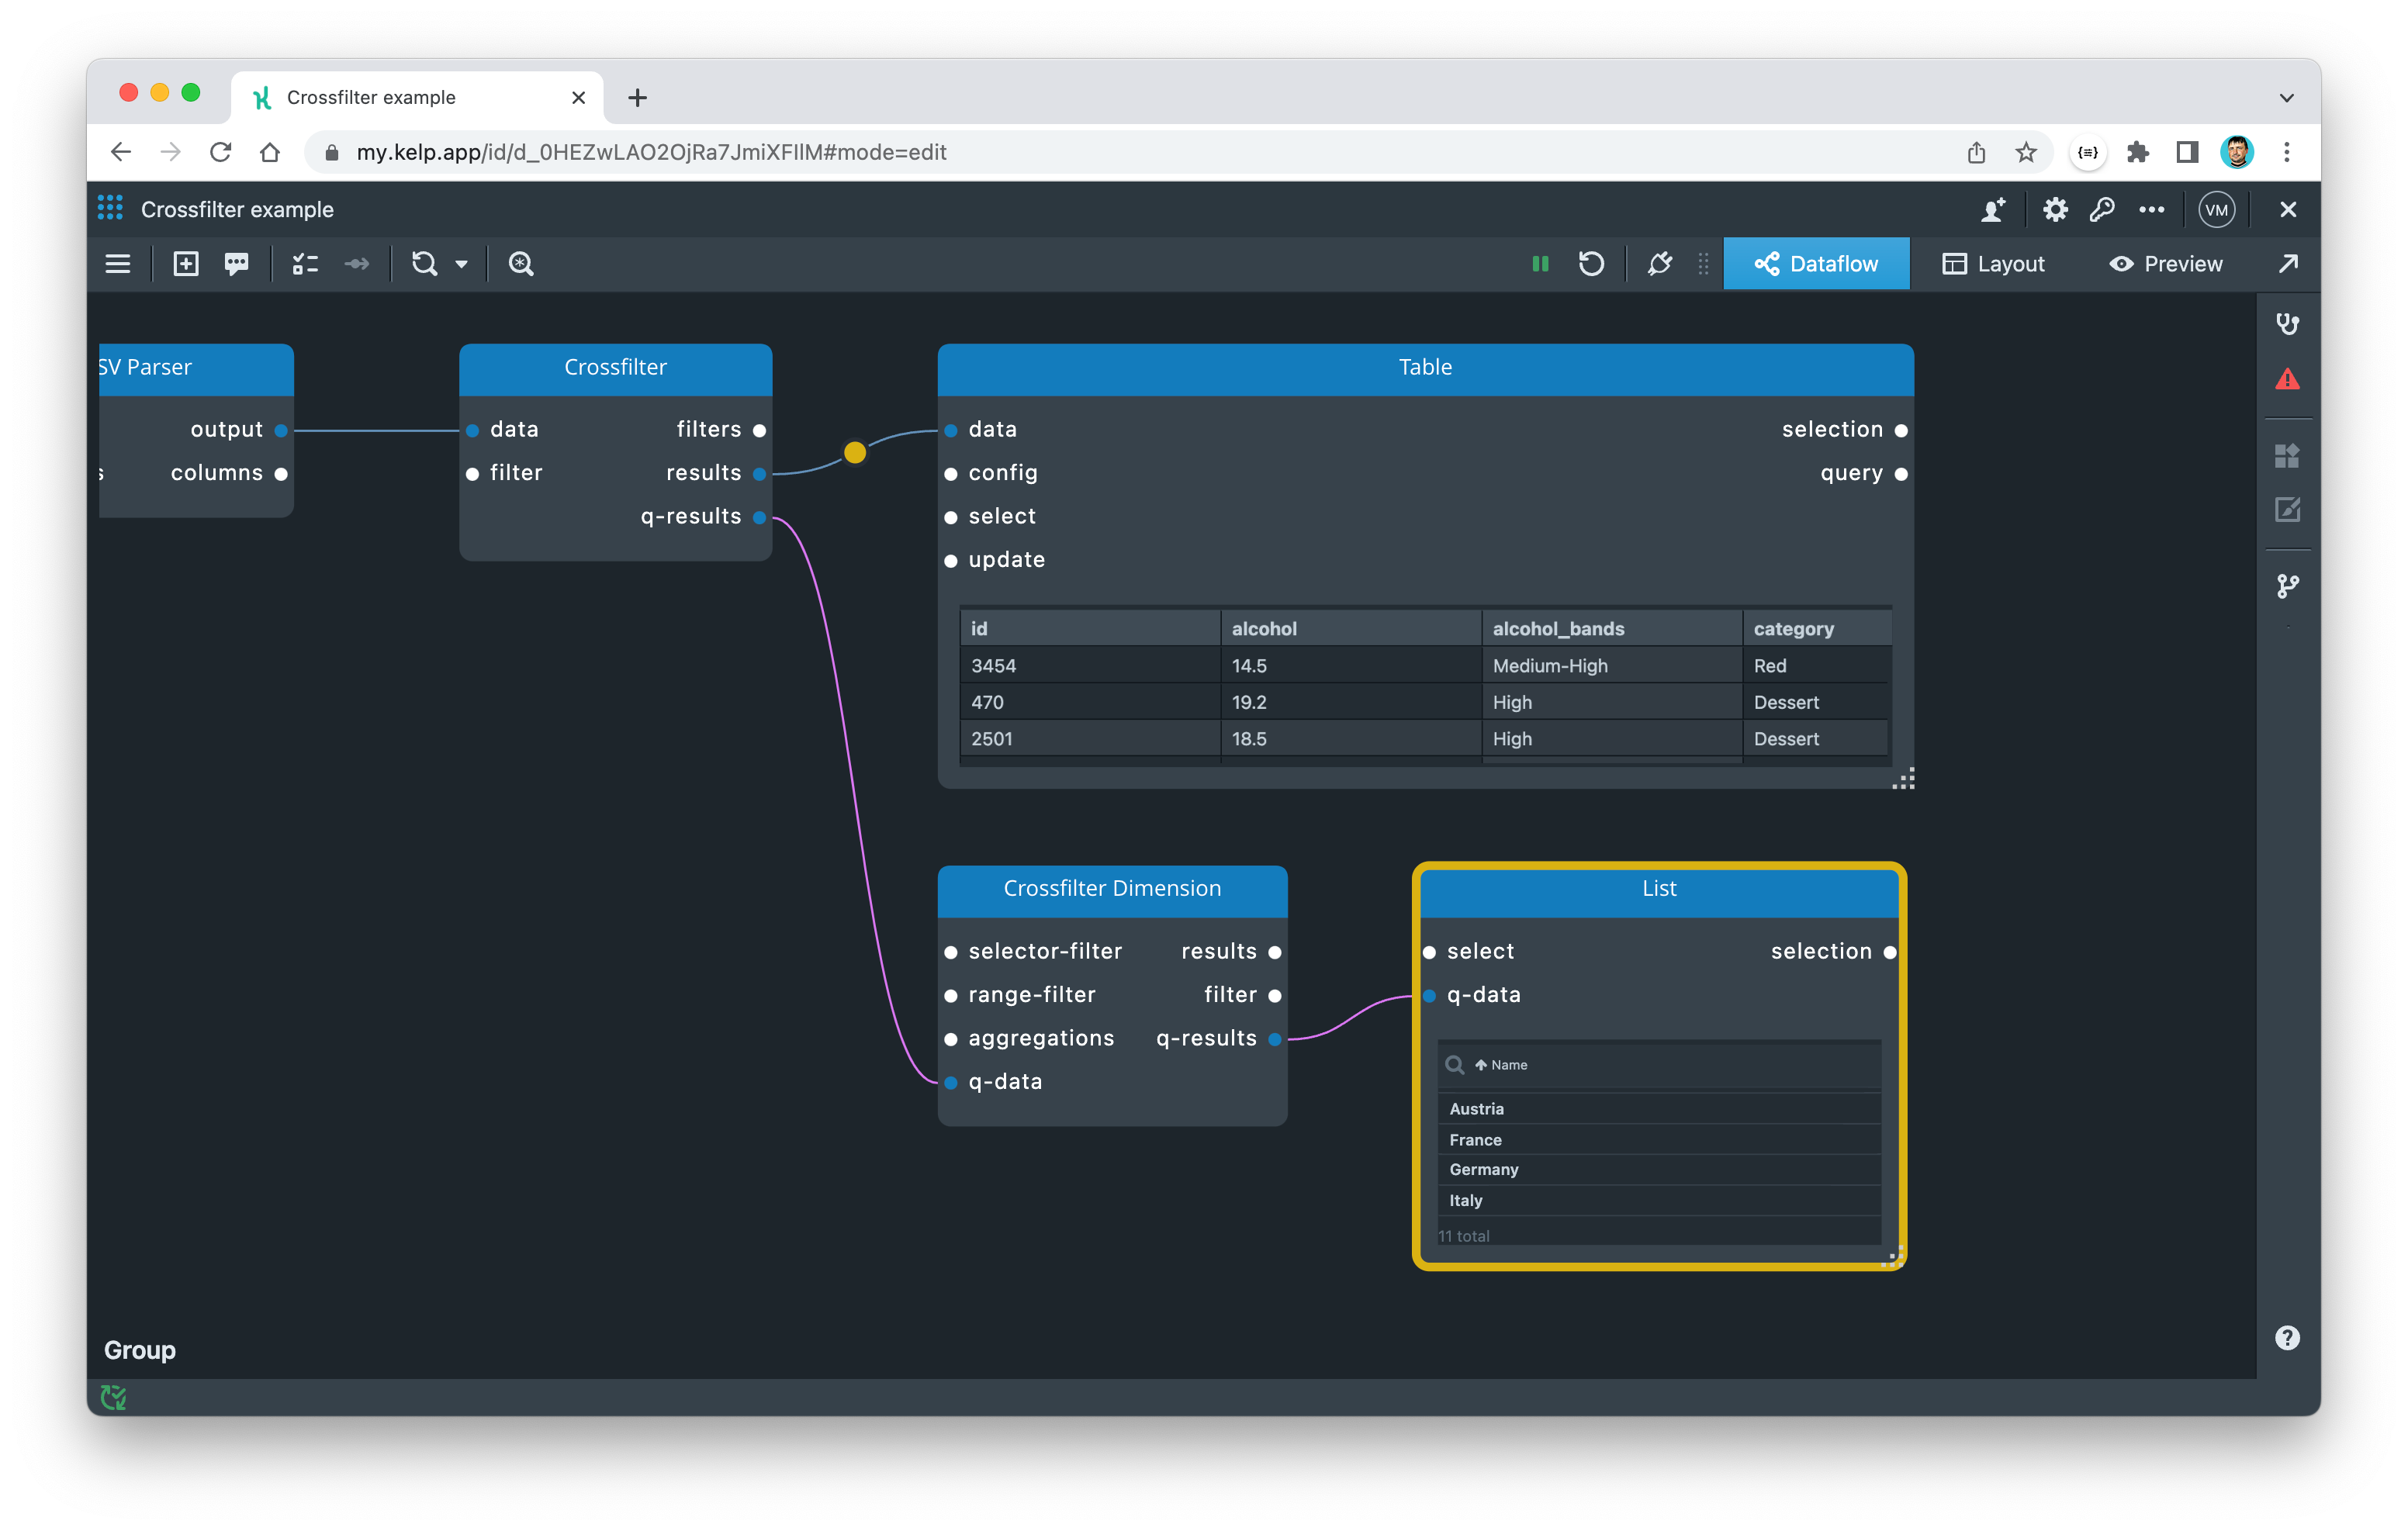Expand the reset zoom dropdown arrow

(x=461, y=264)
